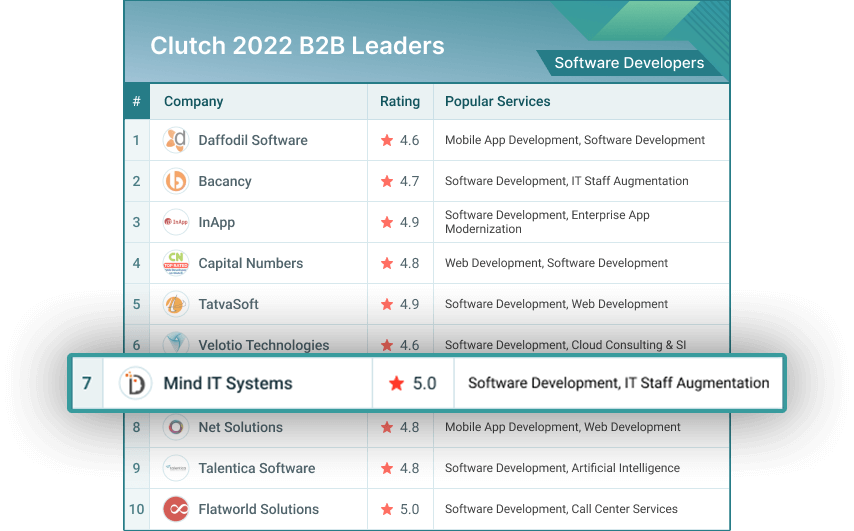The image size is (854, 531).
Task: Click the Velotio Technologies company name
Action: [264, 345]
